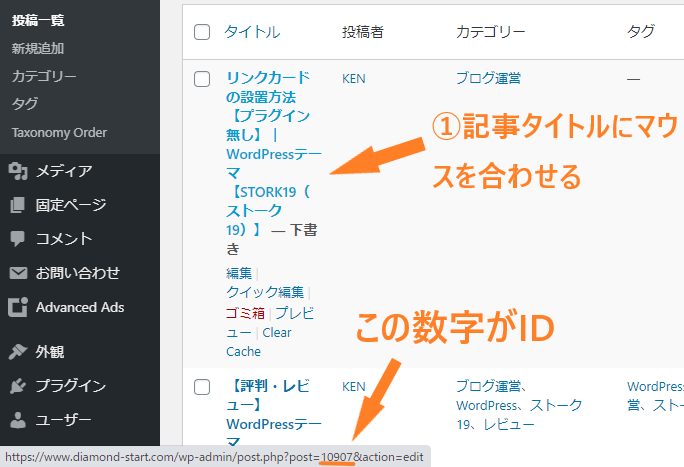
Task: Check the box for リンクカードの設置方法 post
Action: click(202, 79)
